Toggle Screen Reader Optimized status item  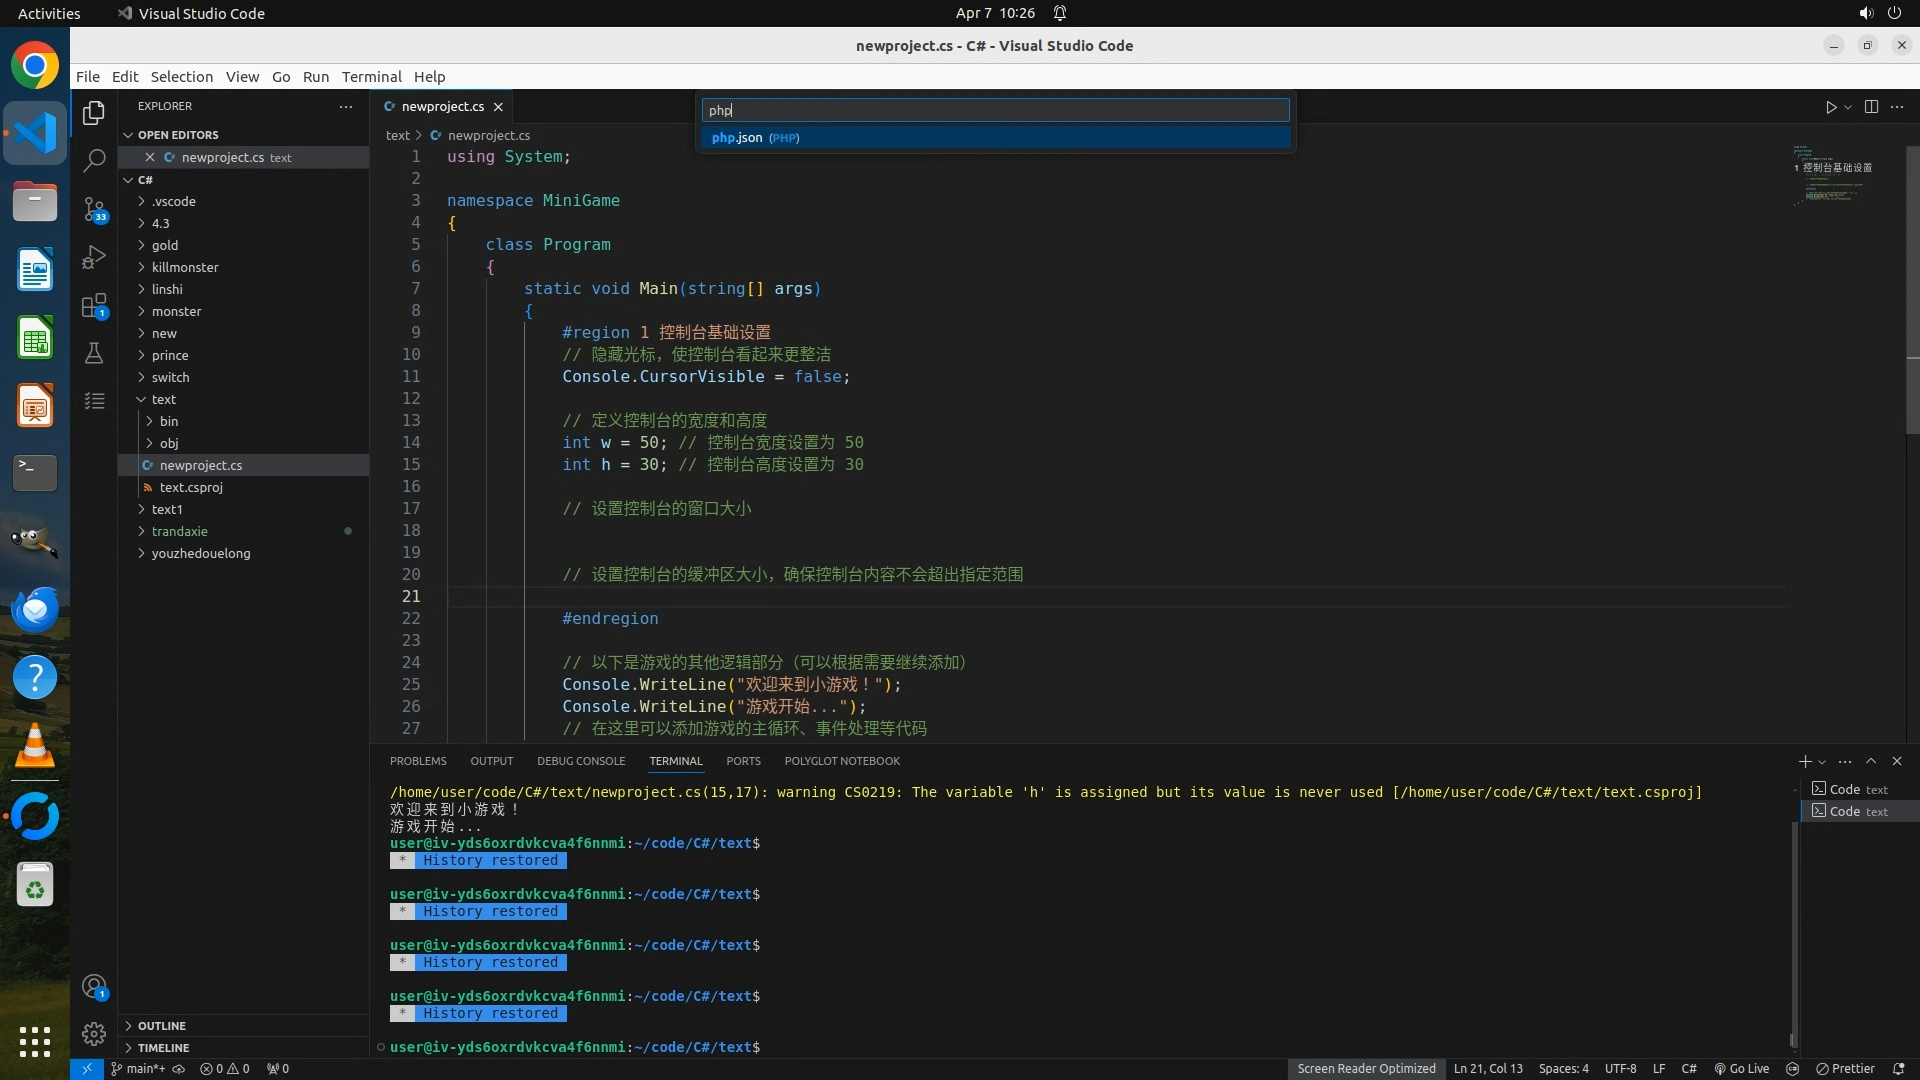1366,1068
